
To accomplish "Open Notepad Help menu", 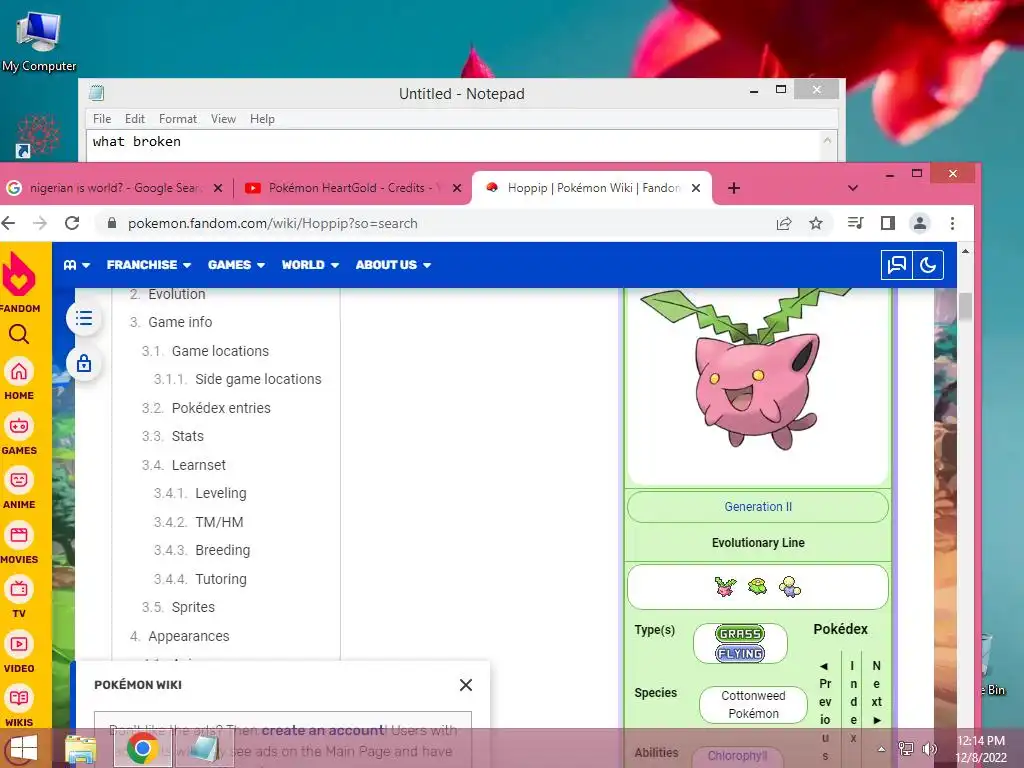I will point(262,119).
